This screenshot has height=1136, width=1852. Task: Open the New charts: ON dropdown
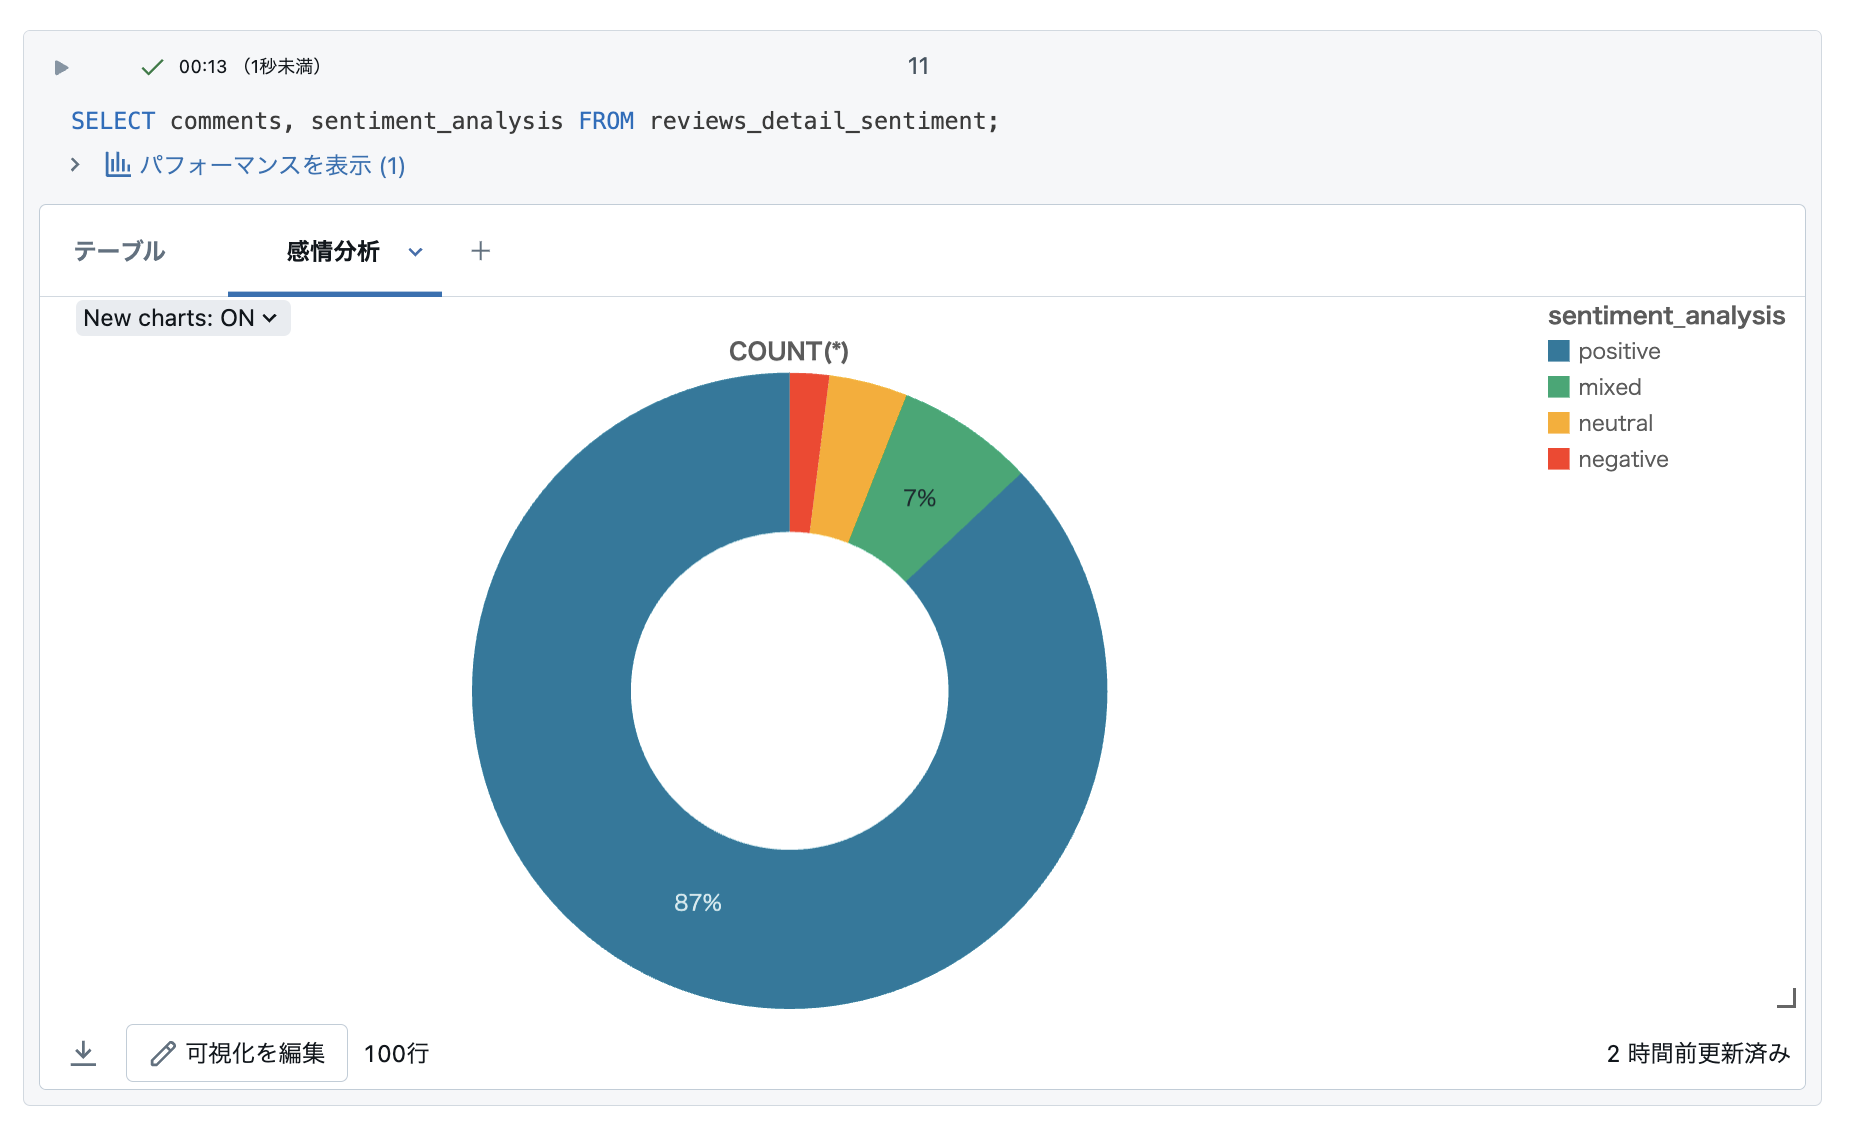click(x=183, y=318)
